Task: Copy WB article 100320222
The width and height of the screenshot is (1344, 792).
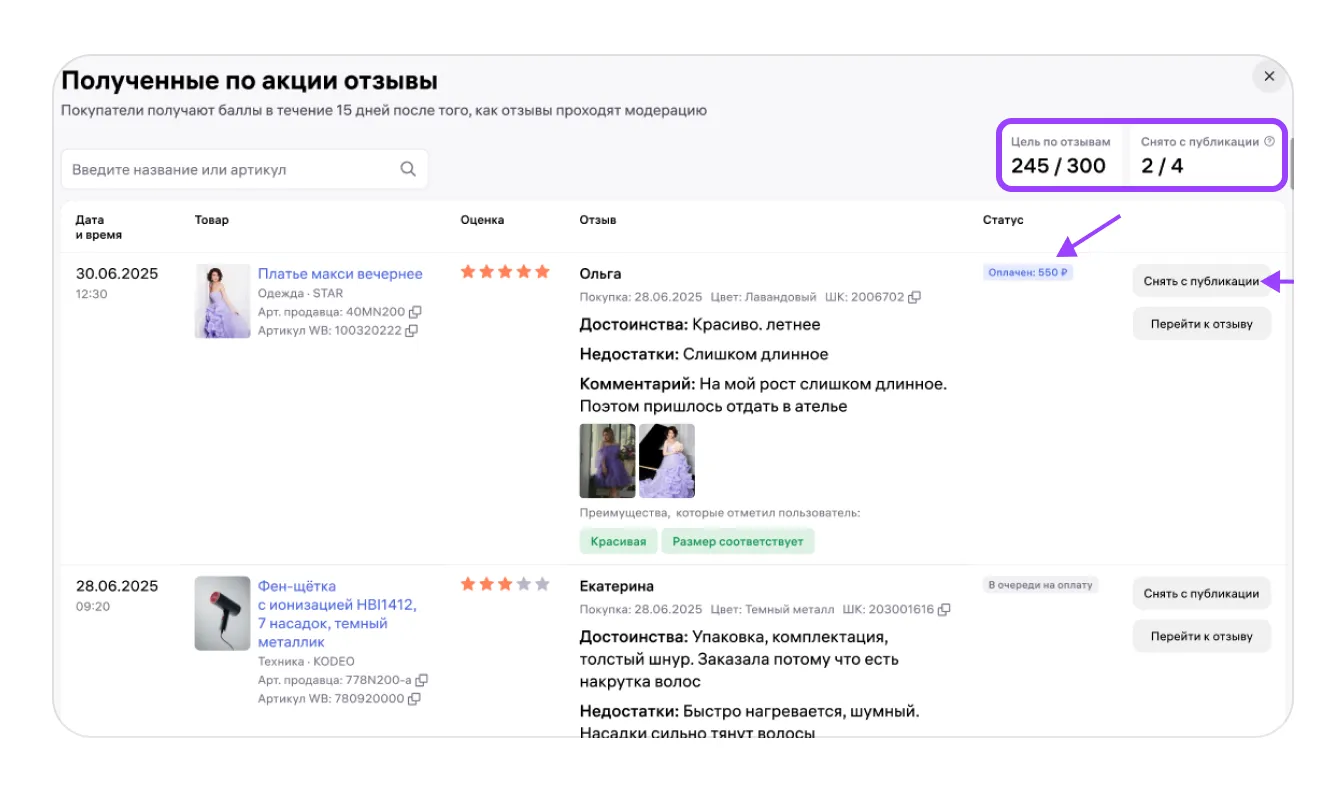Action: point(412,331)
